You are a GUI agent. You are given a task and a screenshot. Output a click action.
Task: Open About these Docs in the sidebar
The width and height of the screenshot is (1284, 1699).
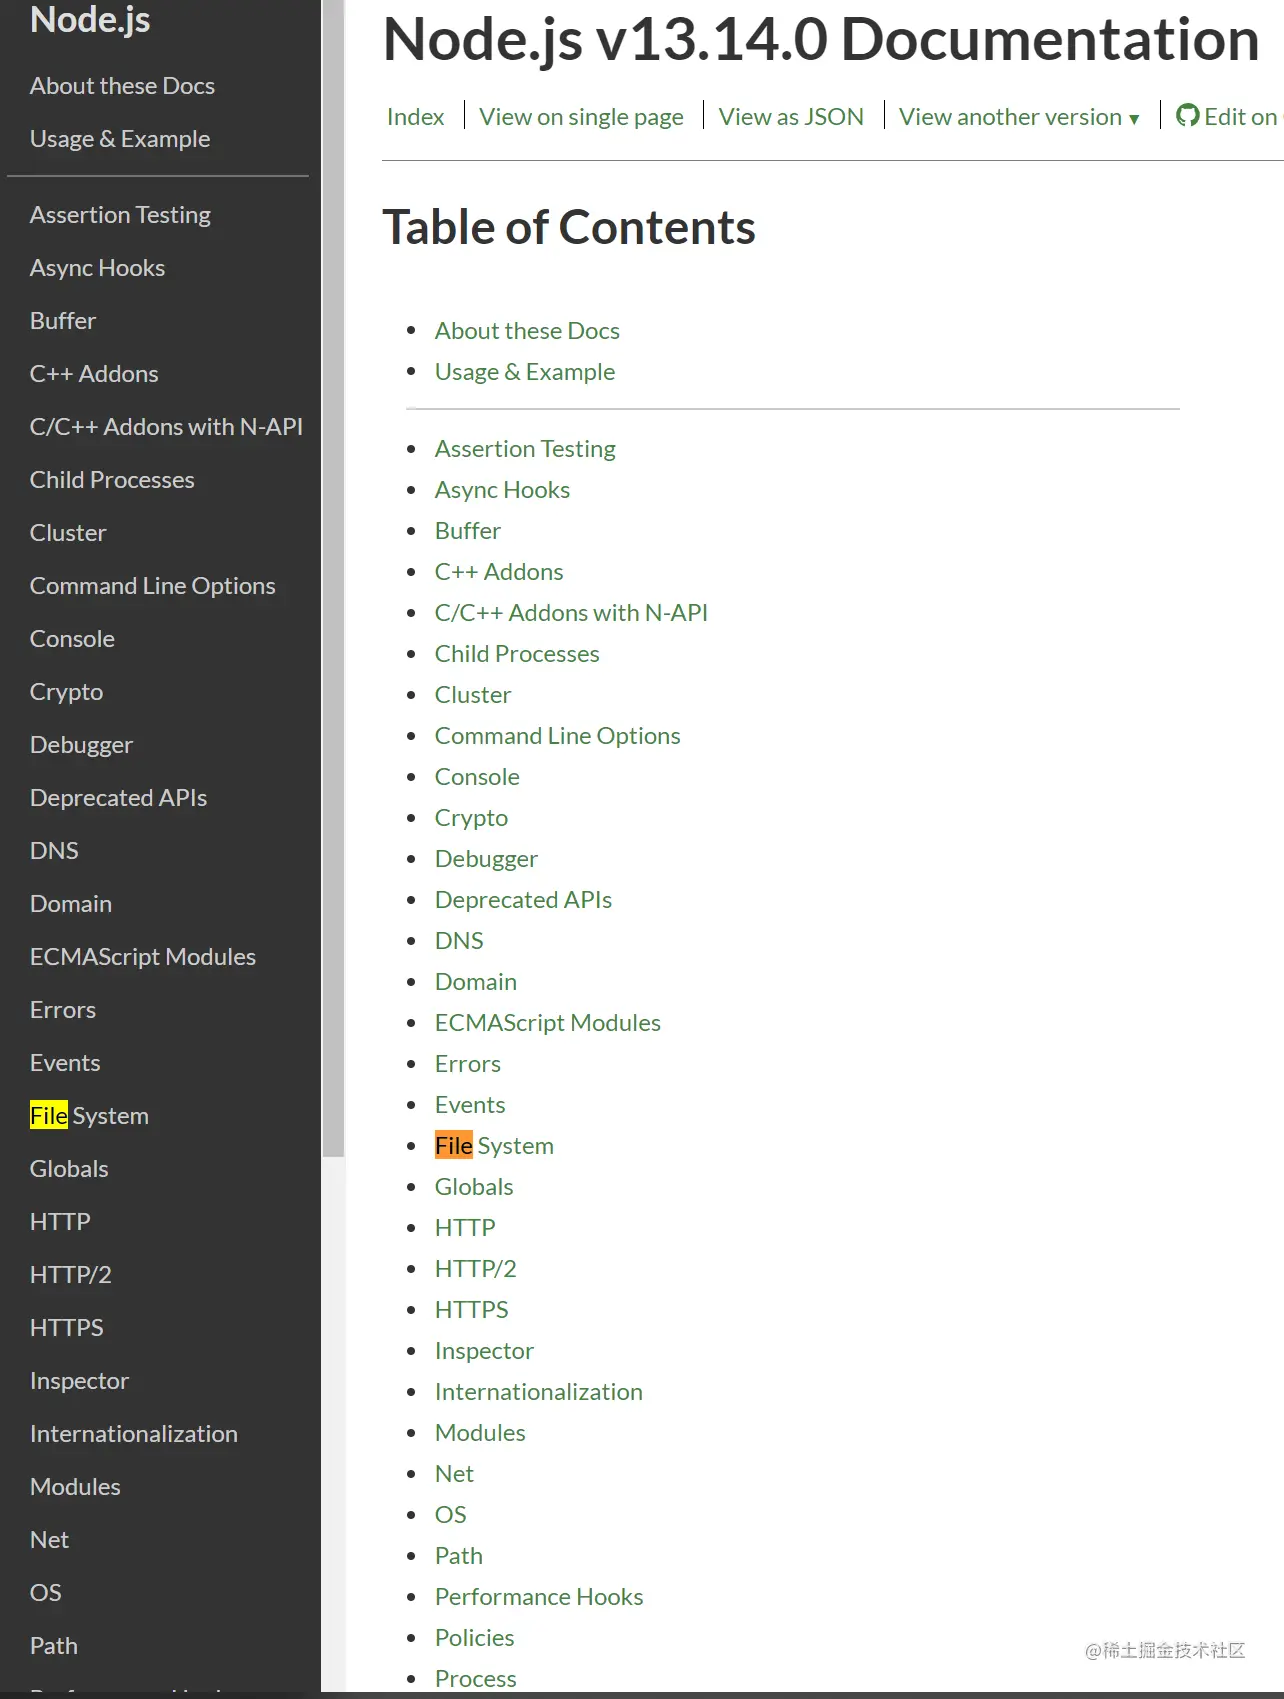coord(122,86)
